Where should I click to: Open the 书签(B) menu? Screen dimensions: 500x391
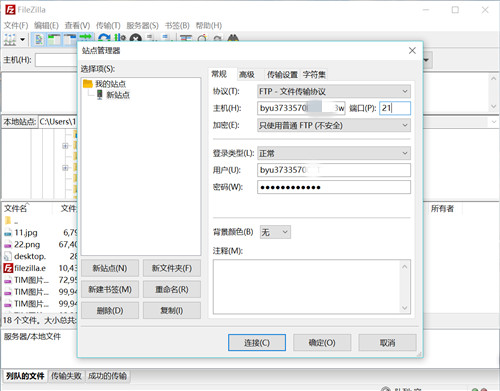coord(177,25)
